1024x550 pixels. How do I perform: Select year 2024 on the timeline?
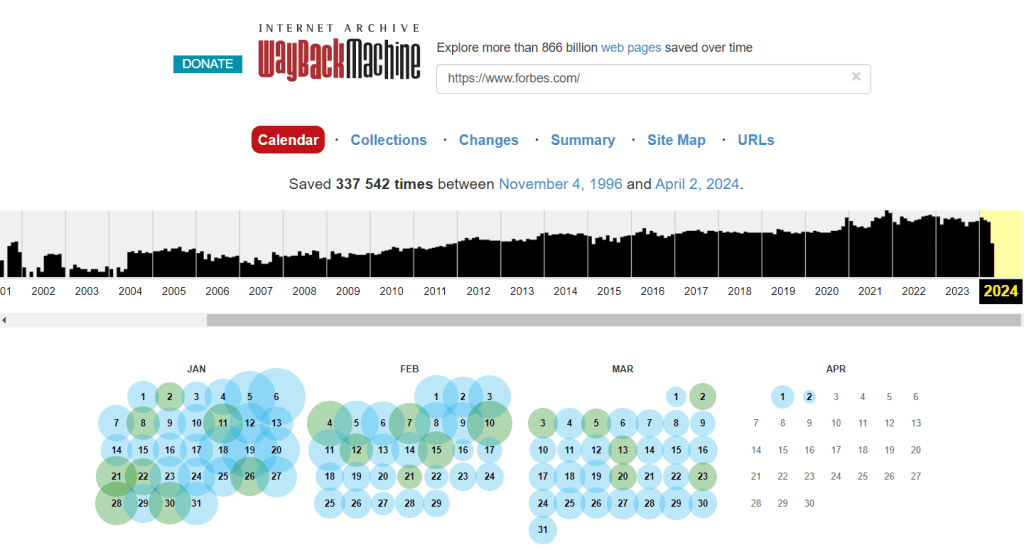tap(1000, 291)
